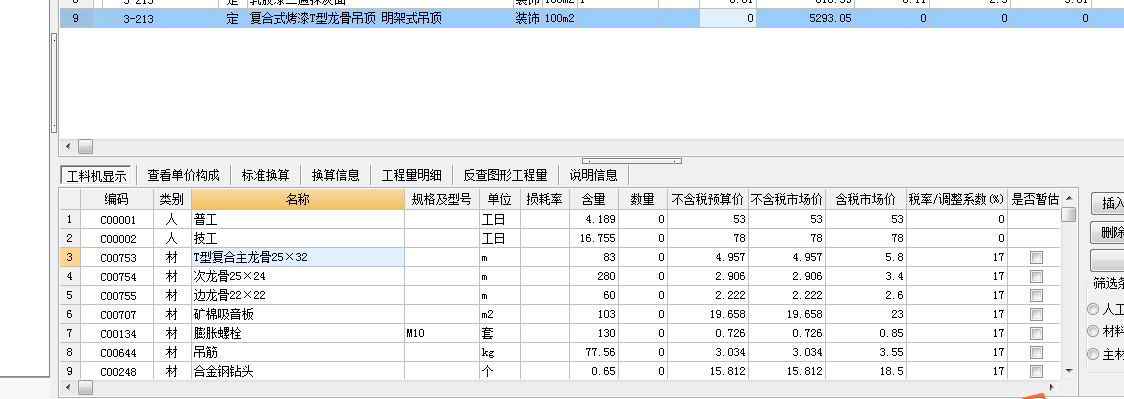Click the 吊筋 name cell

point(297,352)
